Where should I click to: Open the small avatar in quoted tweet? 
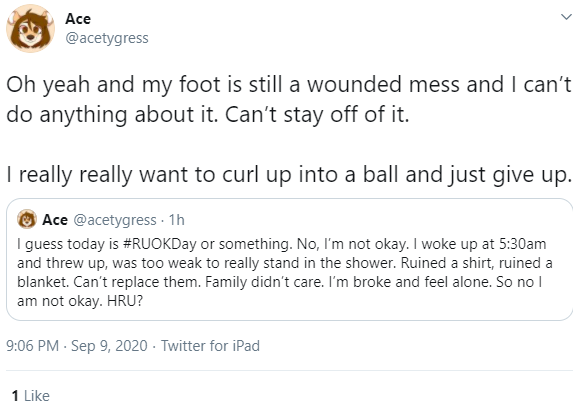point(27,219)
